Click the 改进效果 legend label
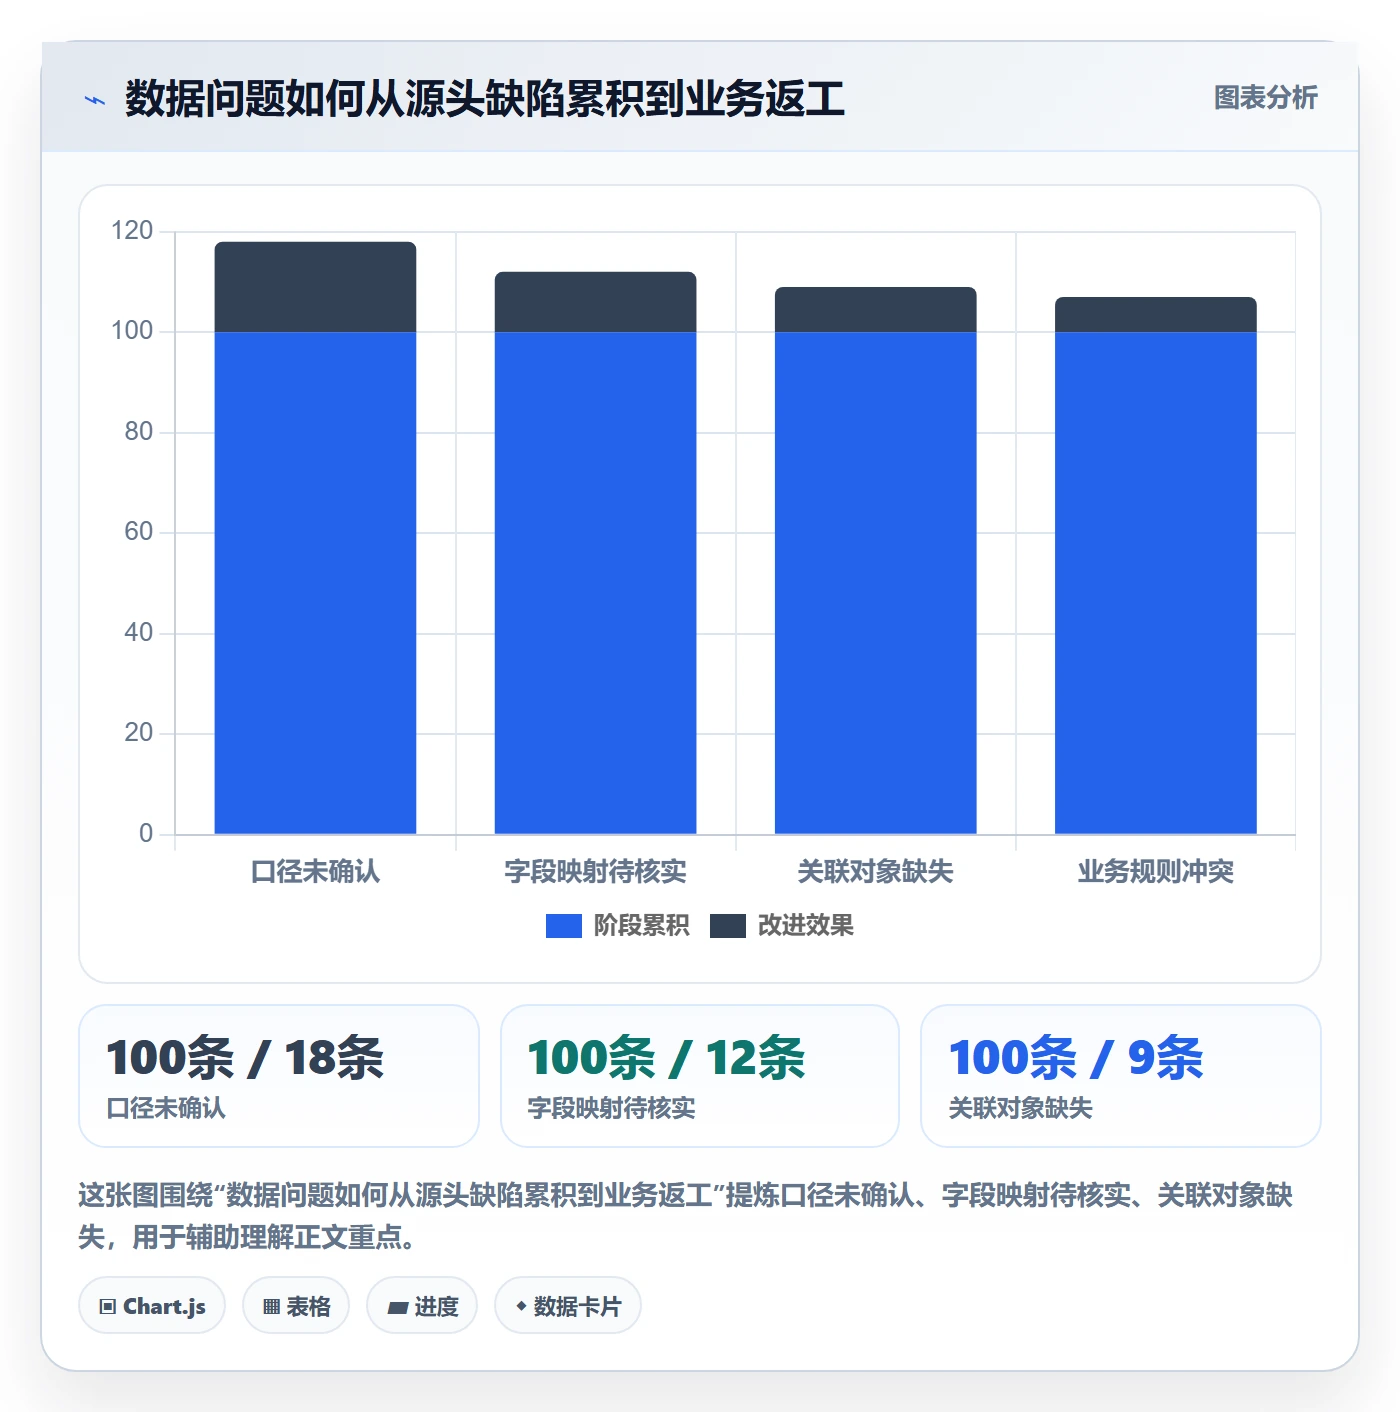The height and width of the screenshot is (1412, 1400). pyautogui.click(x=805, y=926)
